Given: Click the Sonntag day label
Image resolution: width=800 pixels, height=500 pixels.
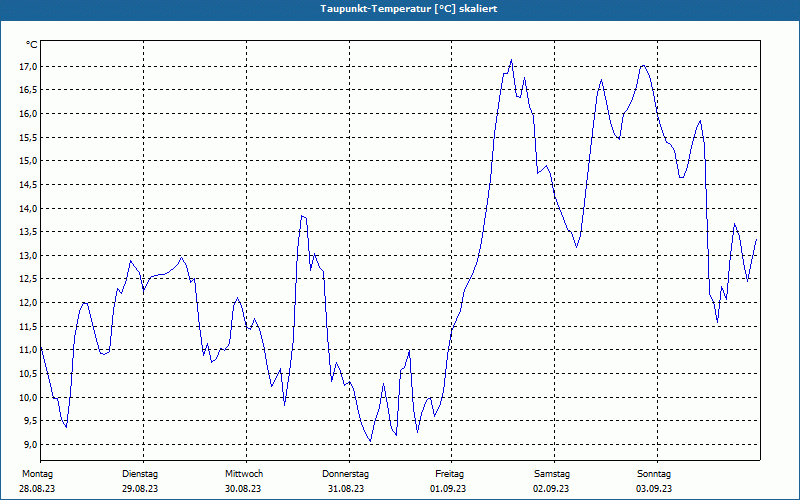Looking at the screenshot, I should tap(654, 474).
